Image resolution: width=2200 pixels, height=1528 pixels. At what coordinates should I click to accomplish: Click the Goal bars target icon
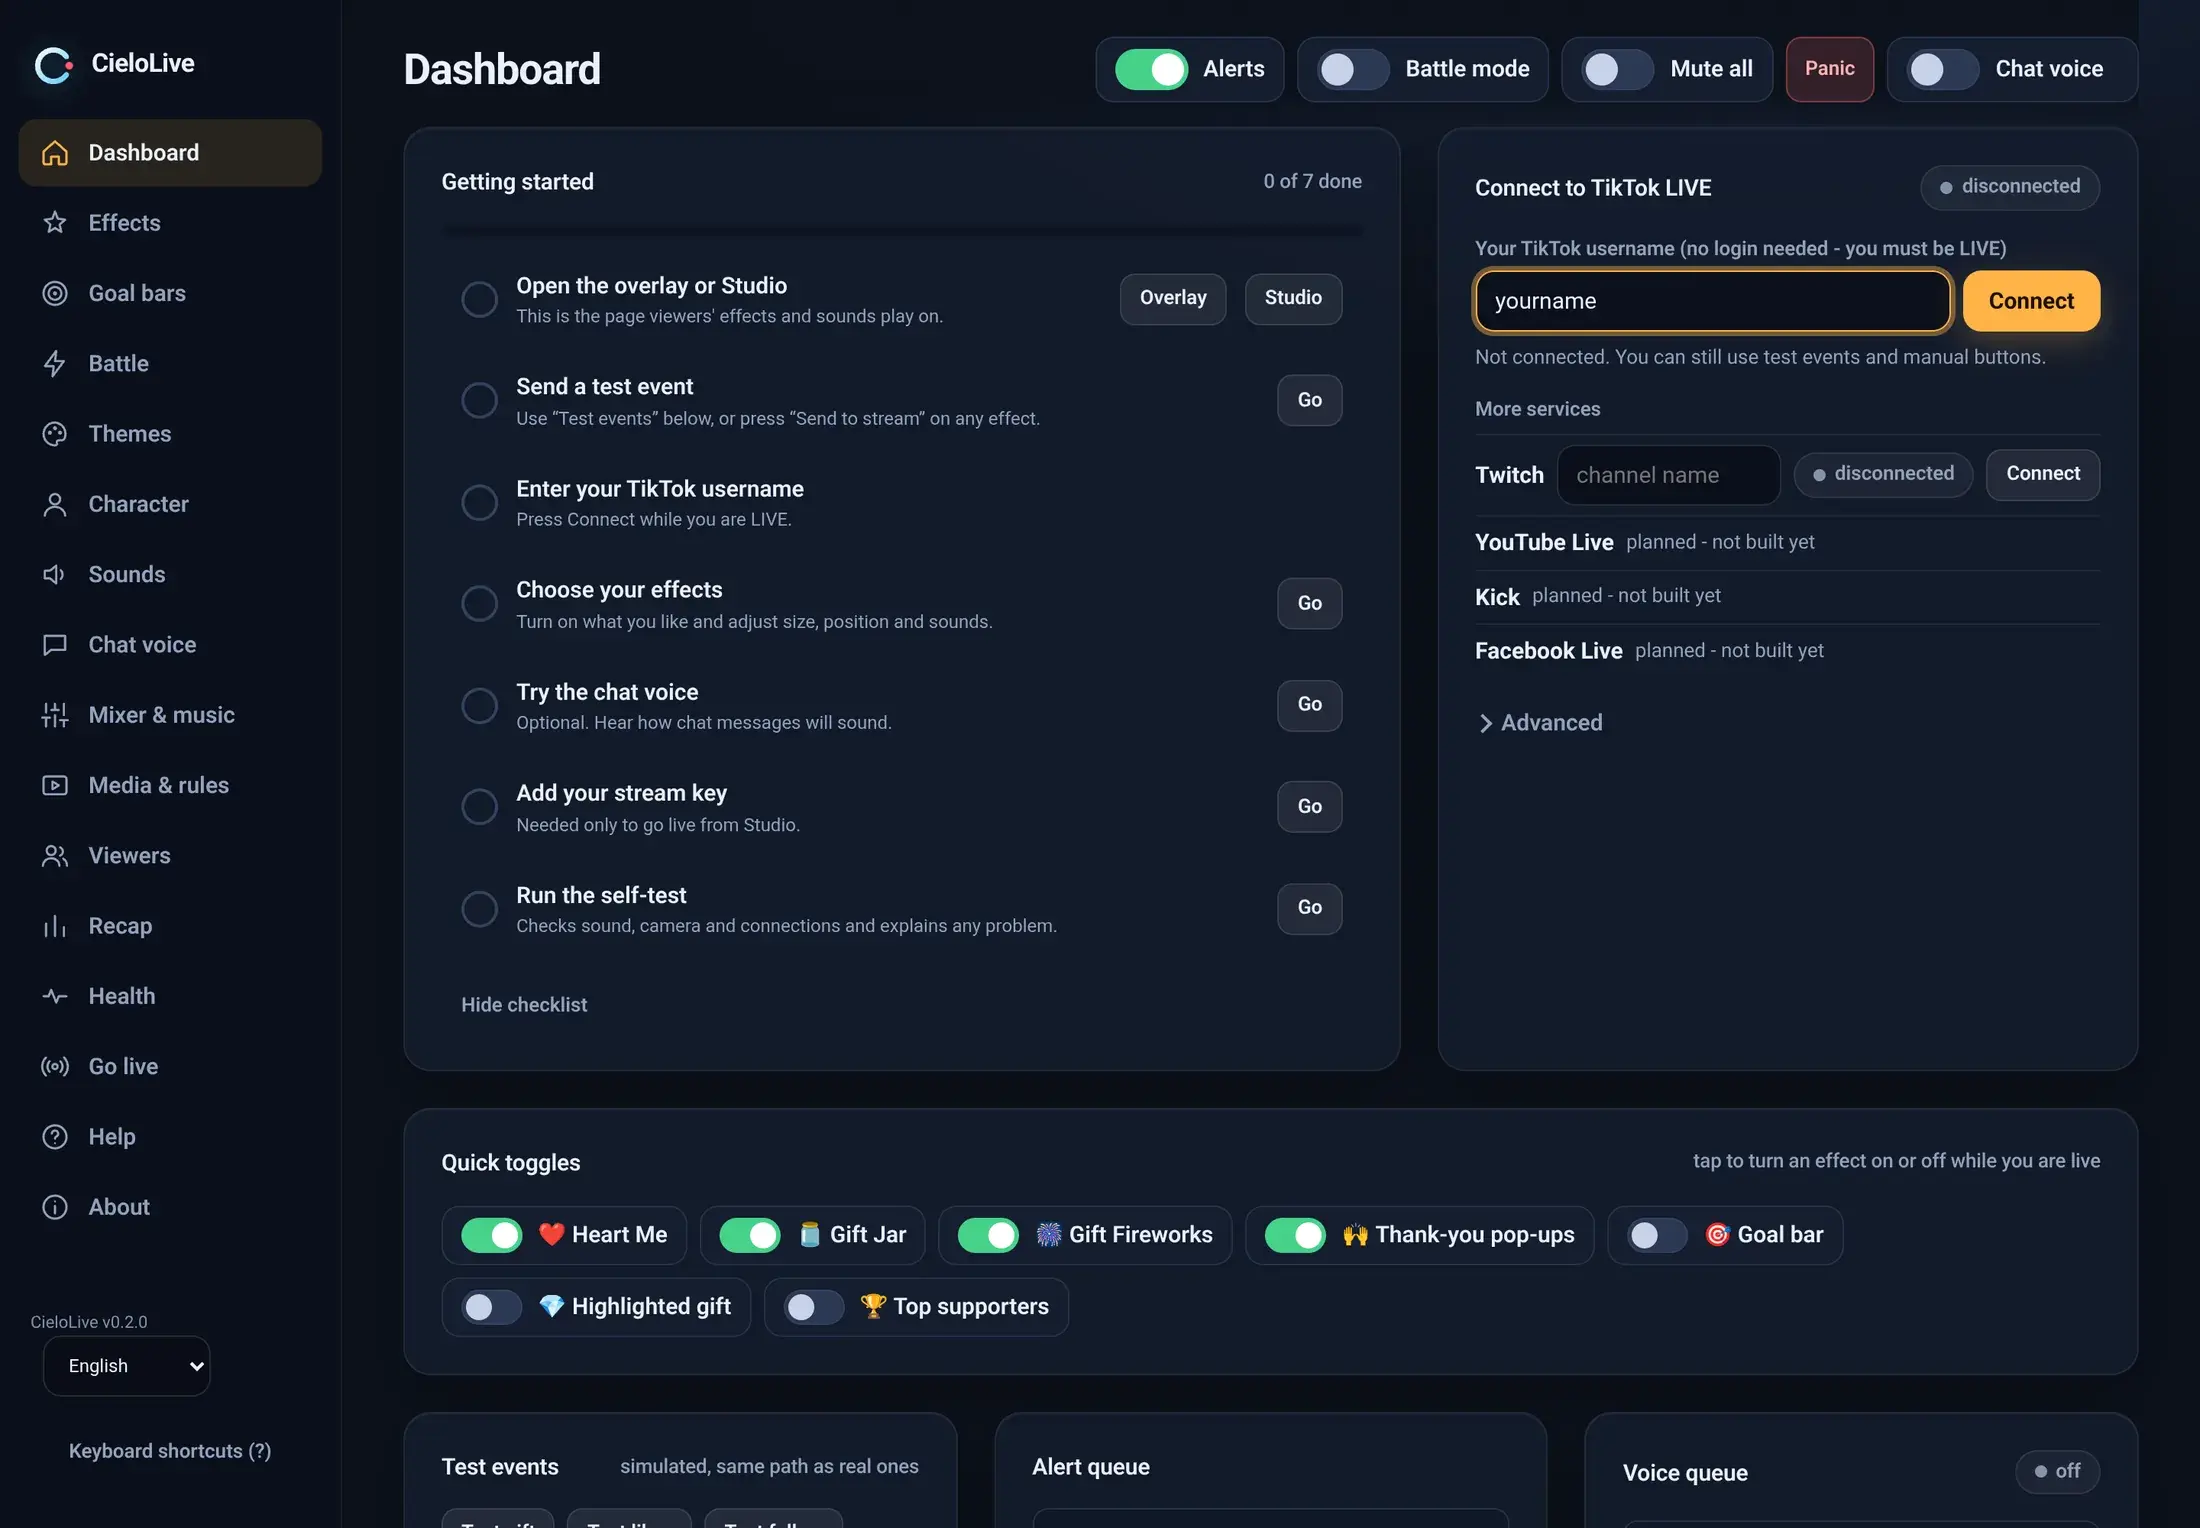pos(55,293)
